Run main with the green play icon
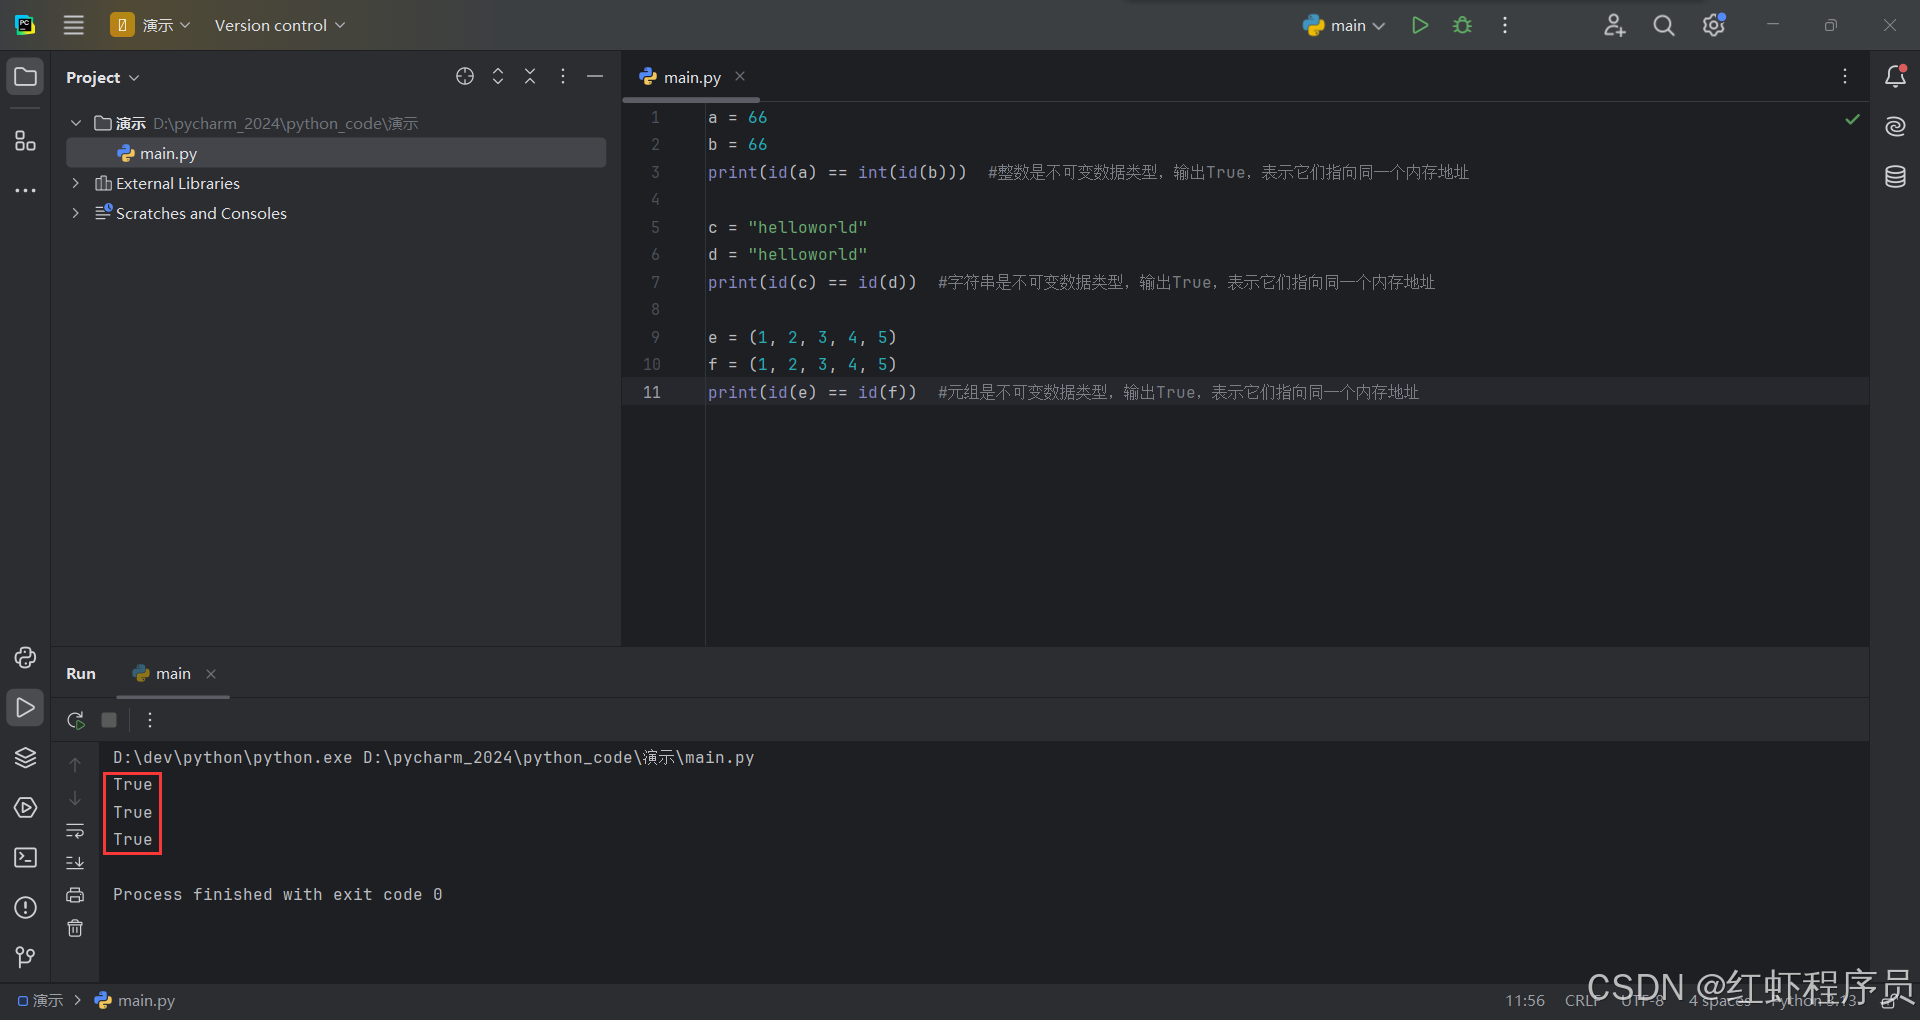 pos(1420,25)
